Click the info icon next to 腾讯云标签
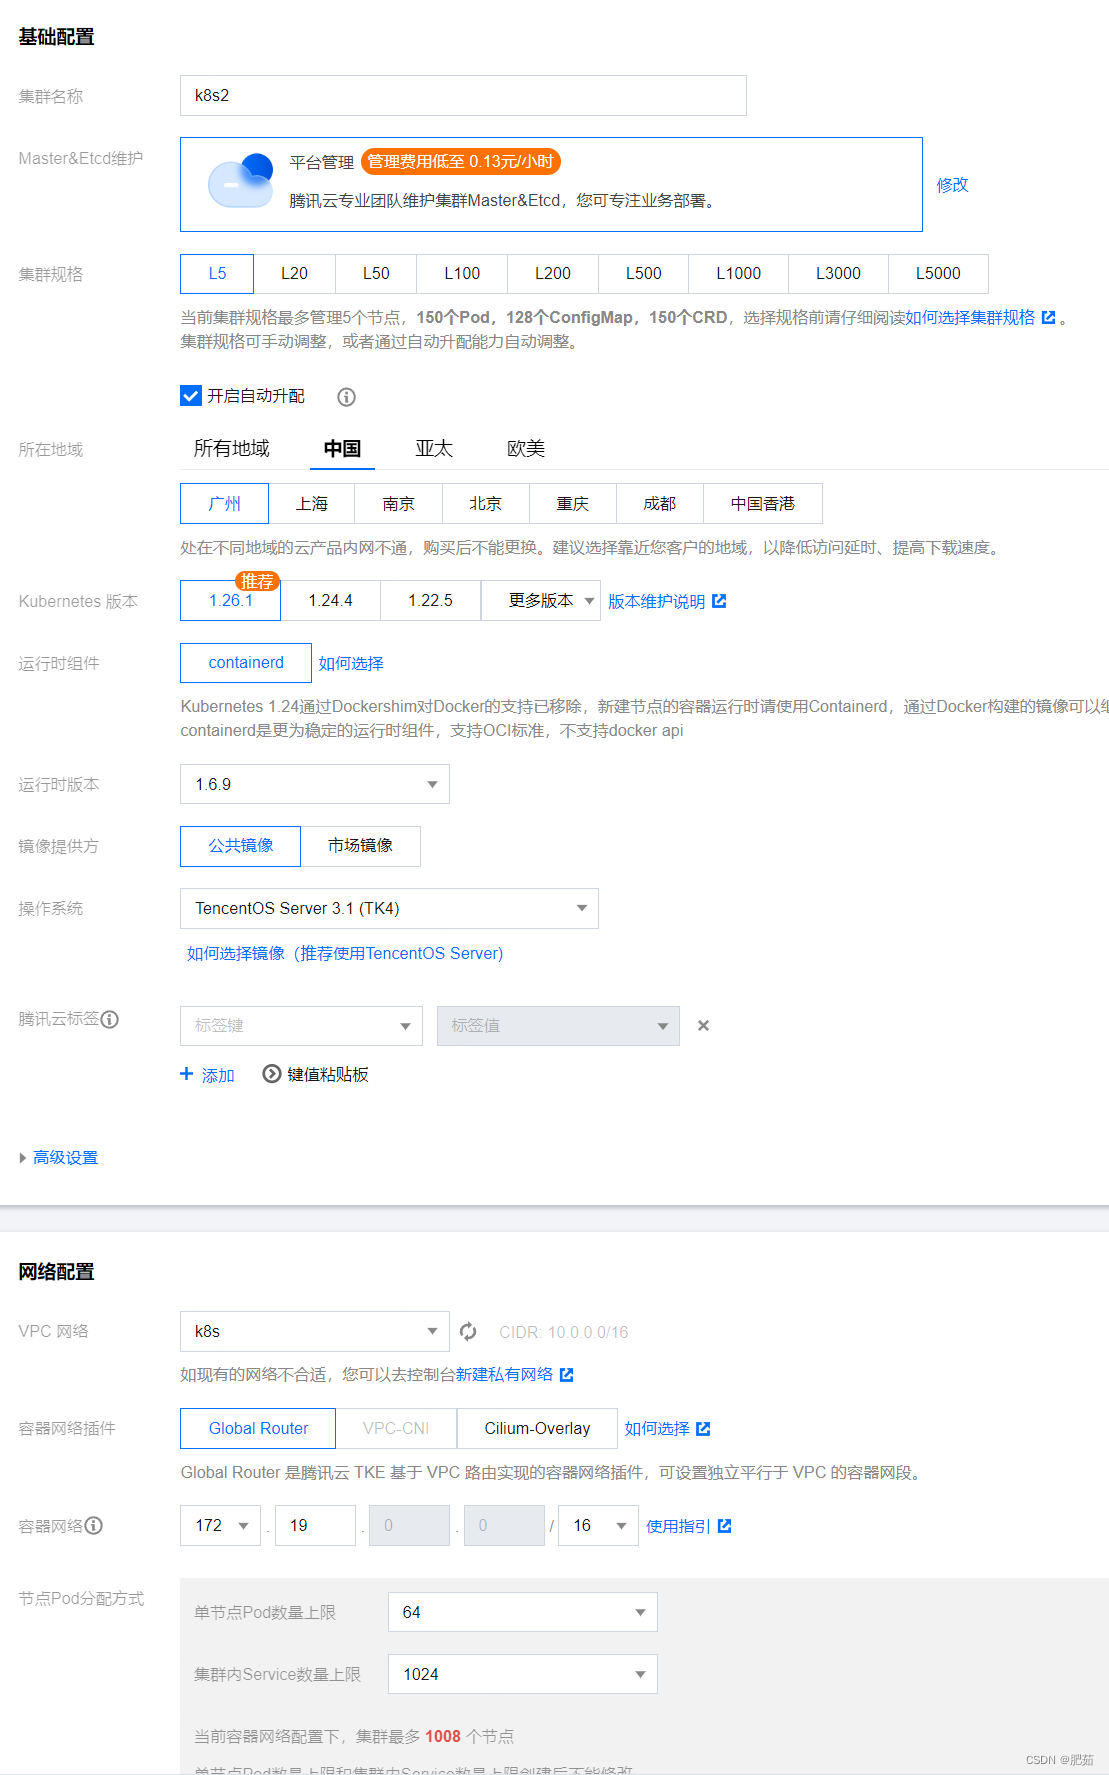Image resolution: width=1109 pixels, height=1775 pixels. [110, 1019]
